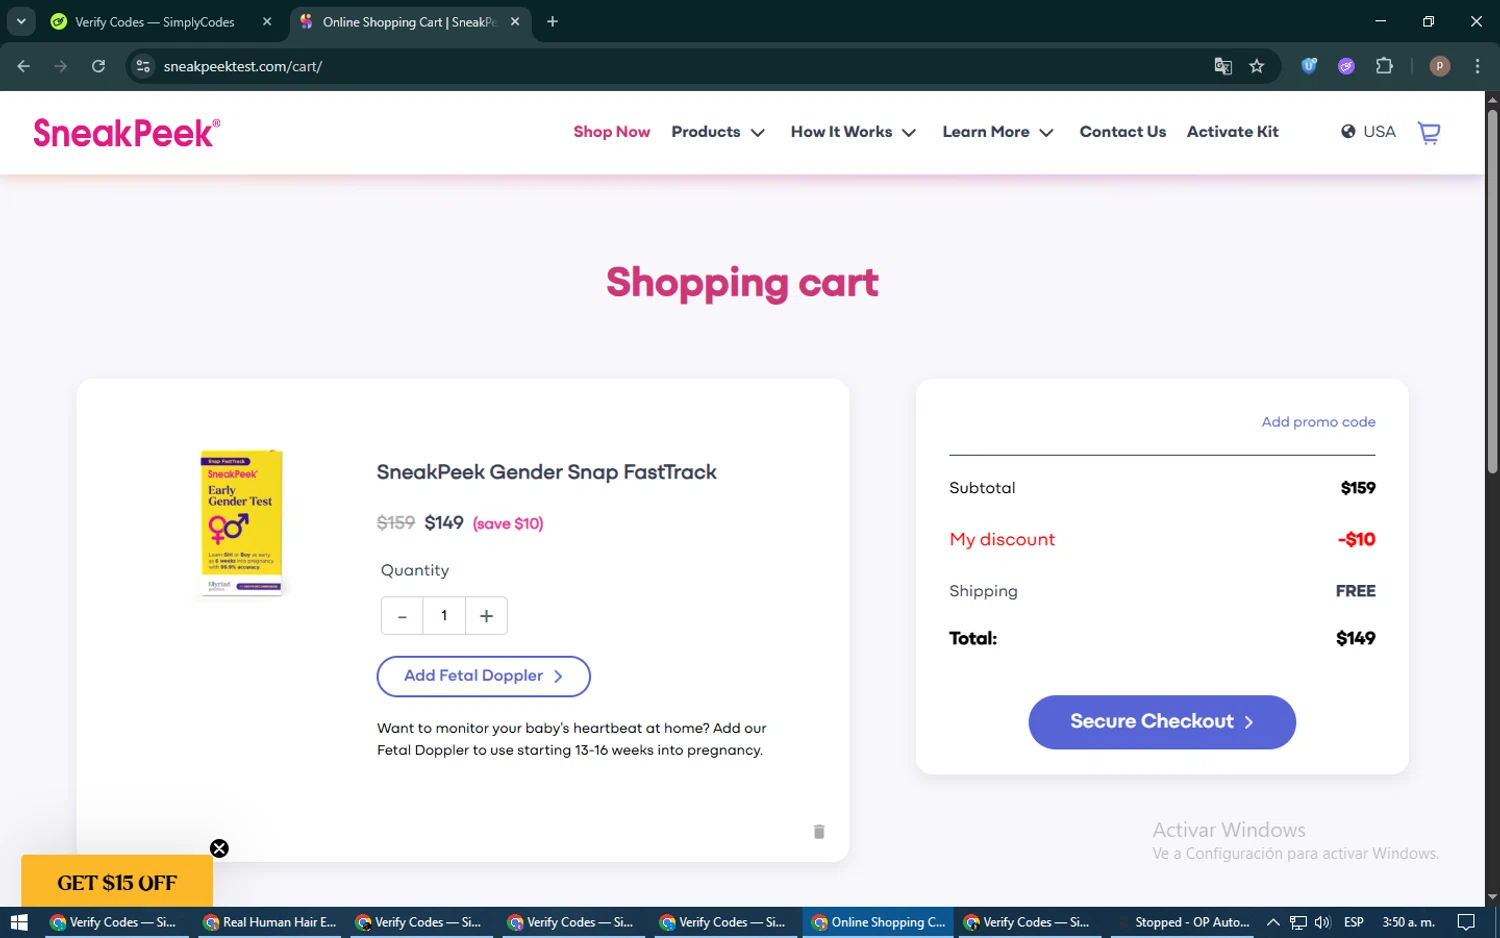Expand the How It Works menu

tap(853, 132)
